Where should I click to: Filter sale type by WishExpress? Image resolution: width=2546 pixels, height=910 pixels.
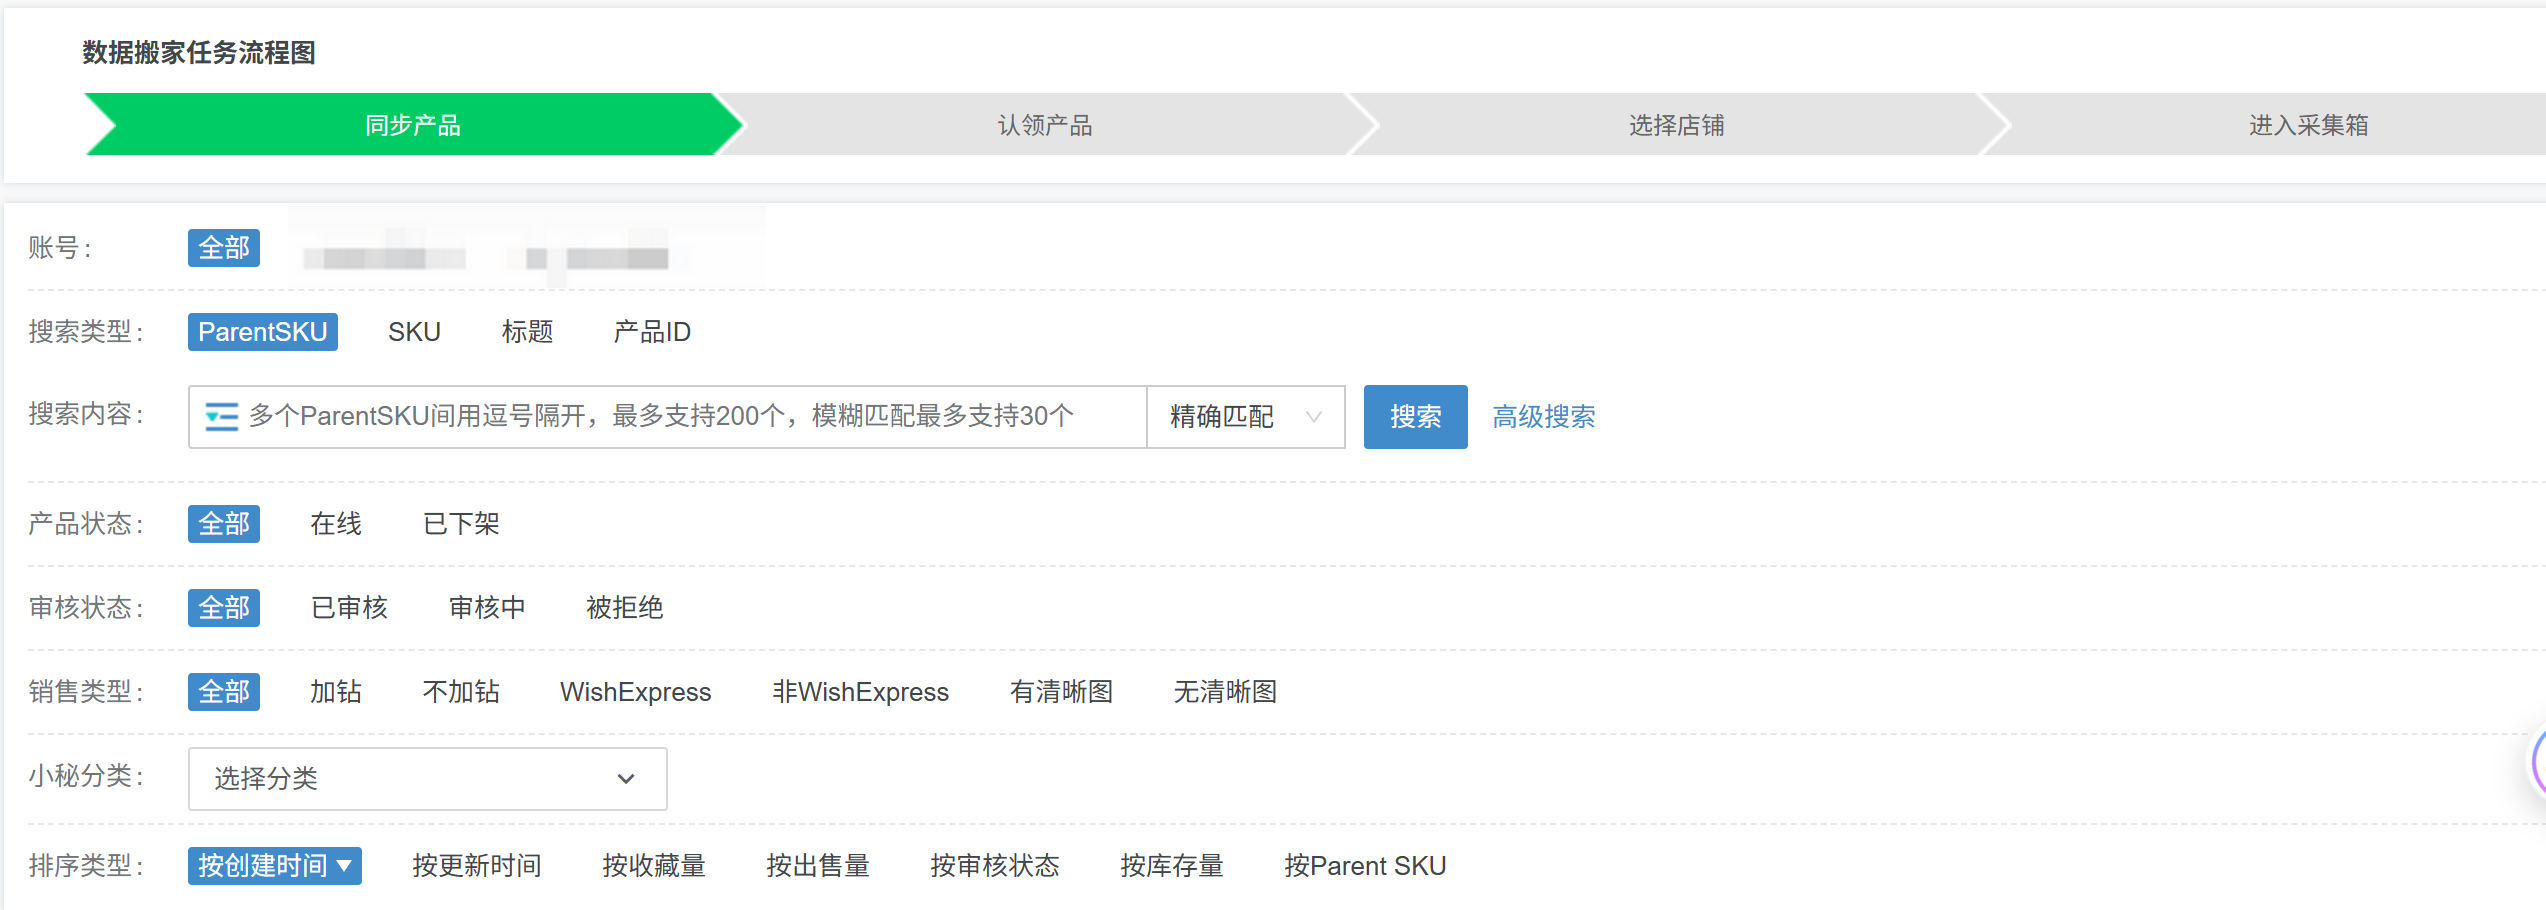[636, 692]
